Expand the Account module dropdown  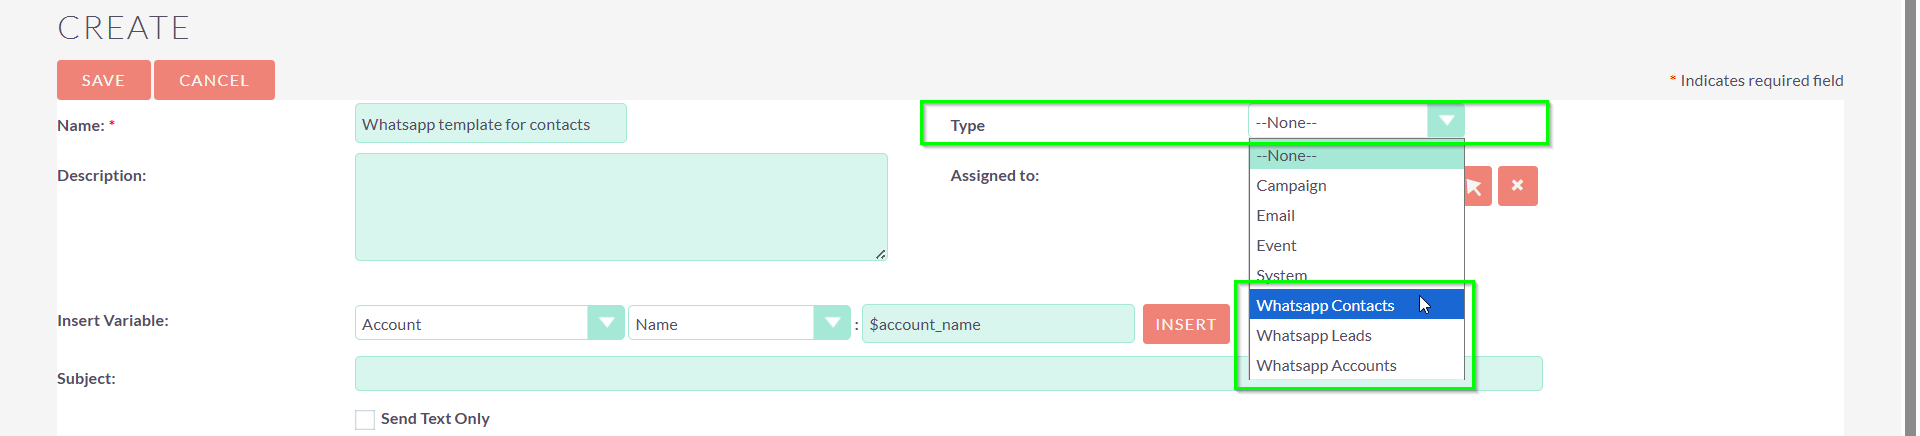tap(606, 323)
